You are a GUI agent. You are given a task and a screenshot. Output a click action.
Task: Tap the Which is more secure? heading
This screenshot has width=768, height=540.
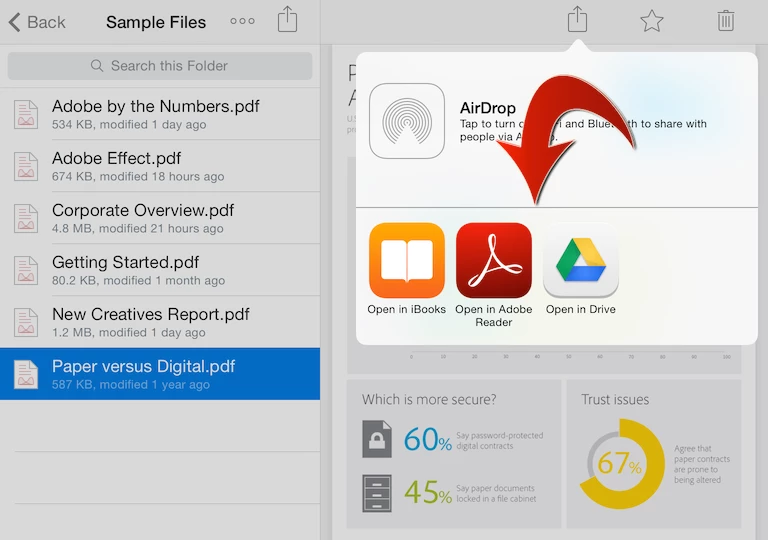click(x=429, y=399)
